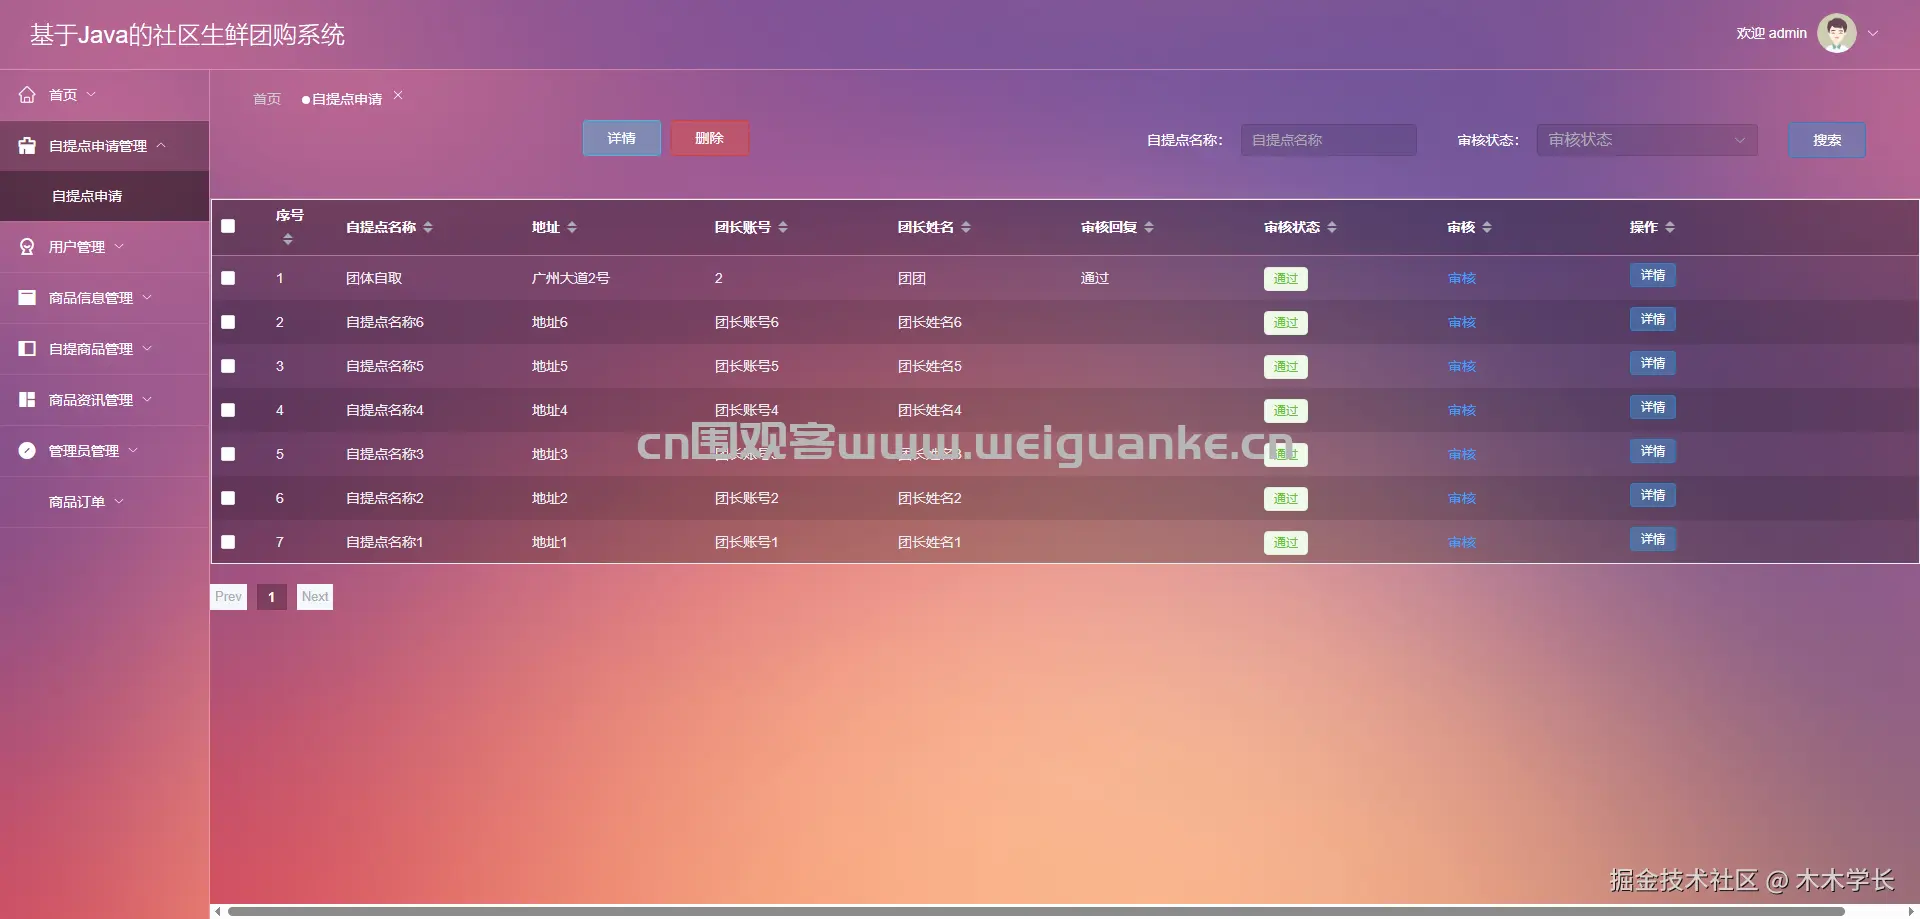Click the Prev pagination button

point(228,597)
